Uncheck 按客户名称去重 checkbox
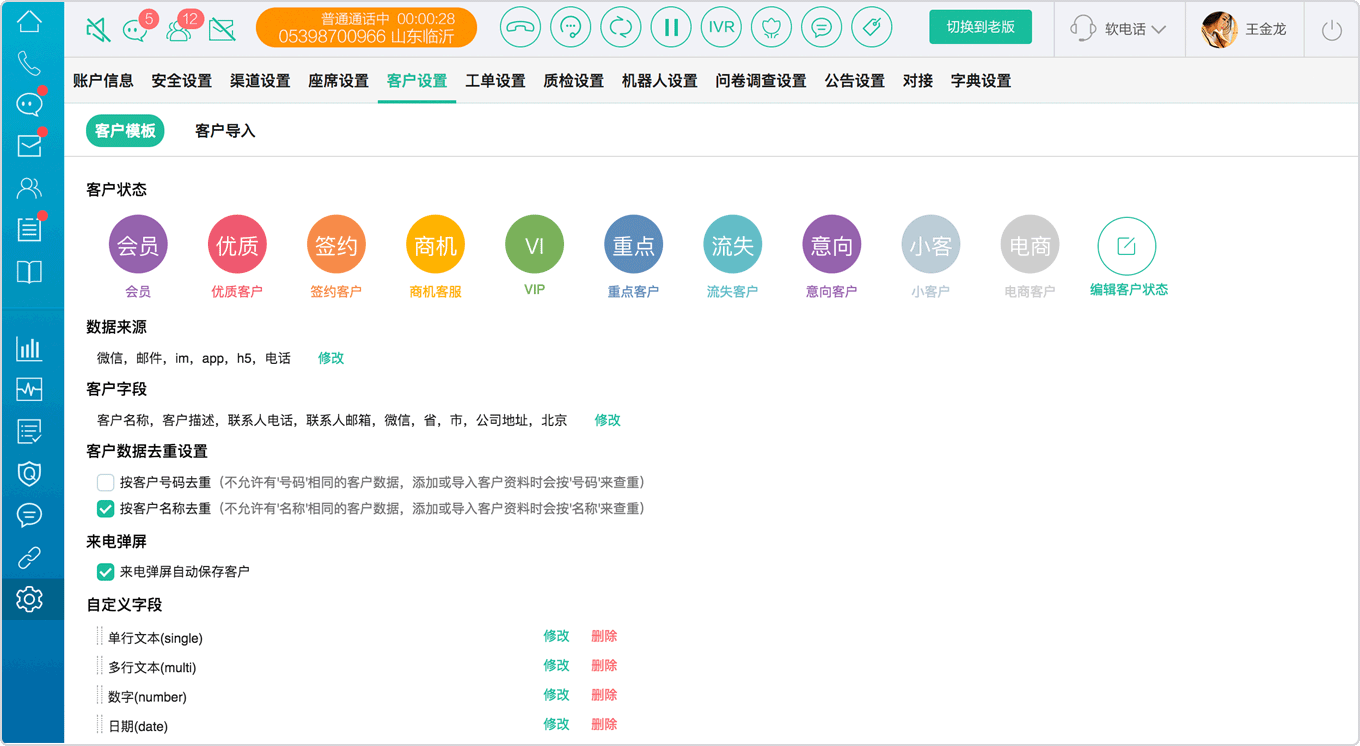This screenshot has width=1360, height=746. [x=105, y=508]
